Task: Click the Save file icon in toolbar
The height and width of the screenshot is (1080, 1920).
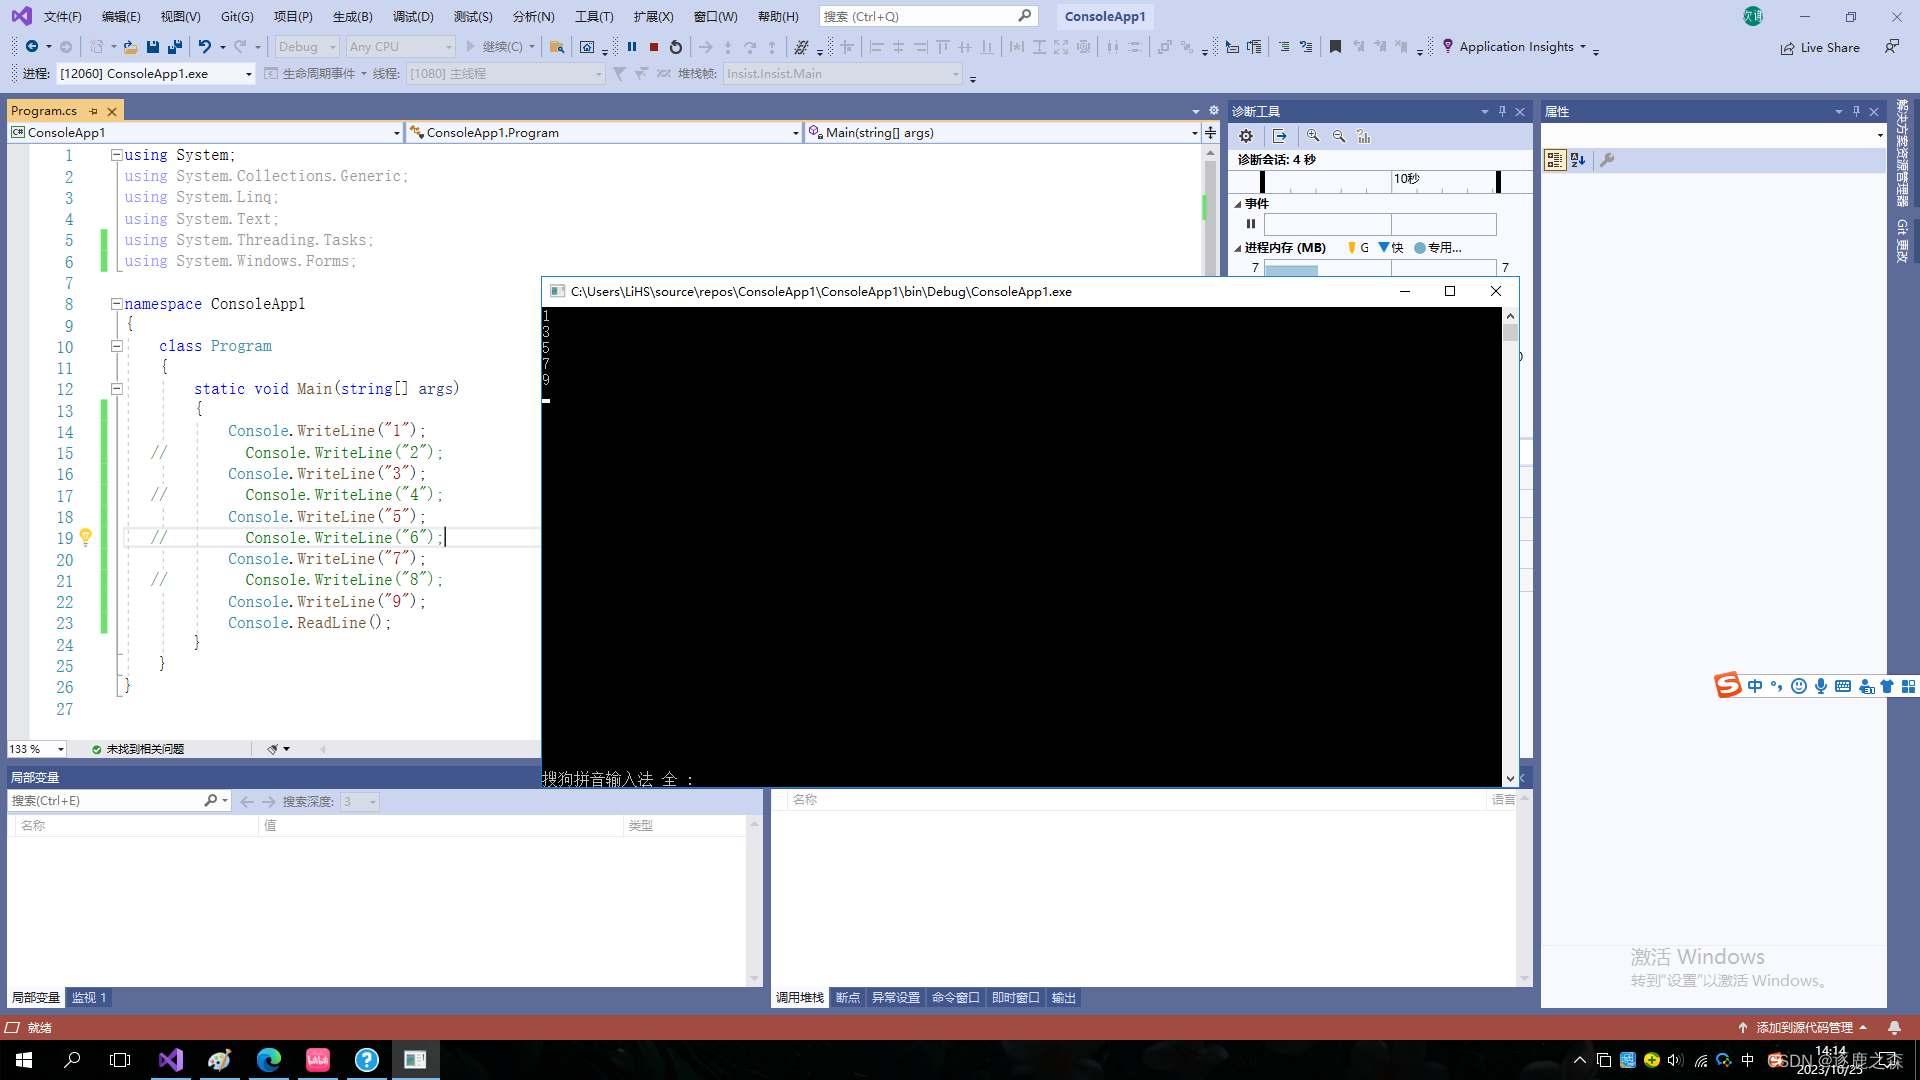Action: coord(153,47)
